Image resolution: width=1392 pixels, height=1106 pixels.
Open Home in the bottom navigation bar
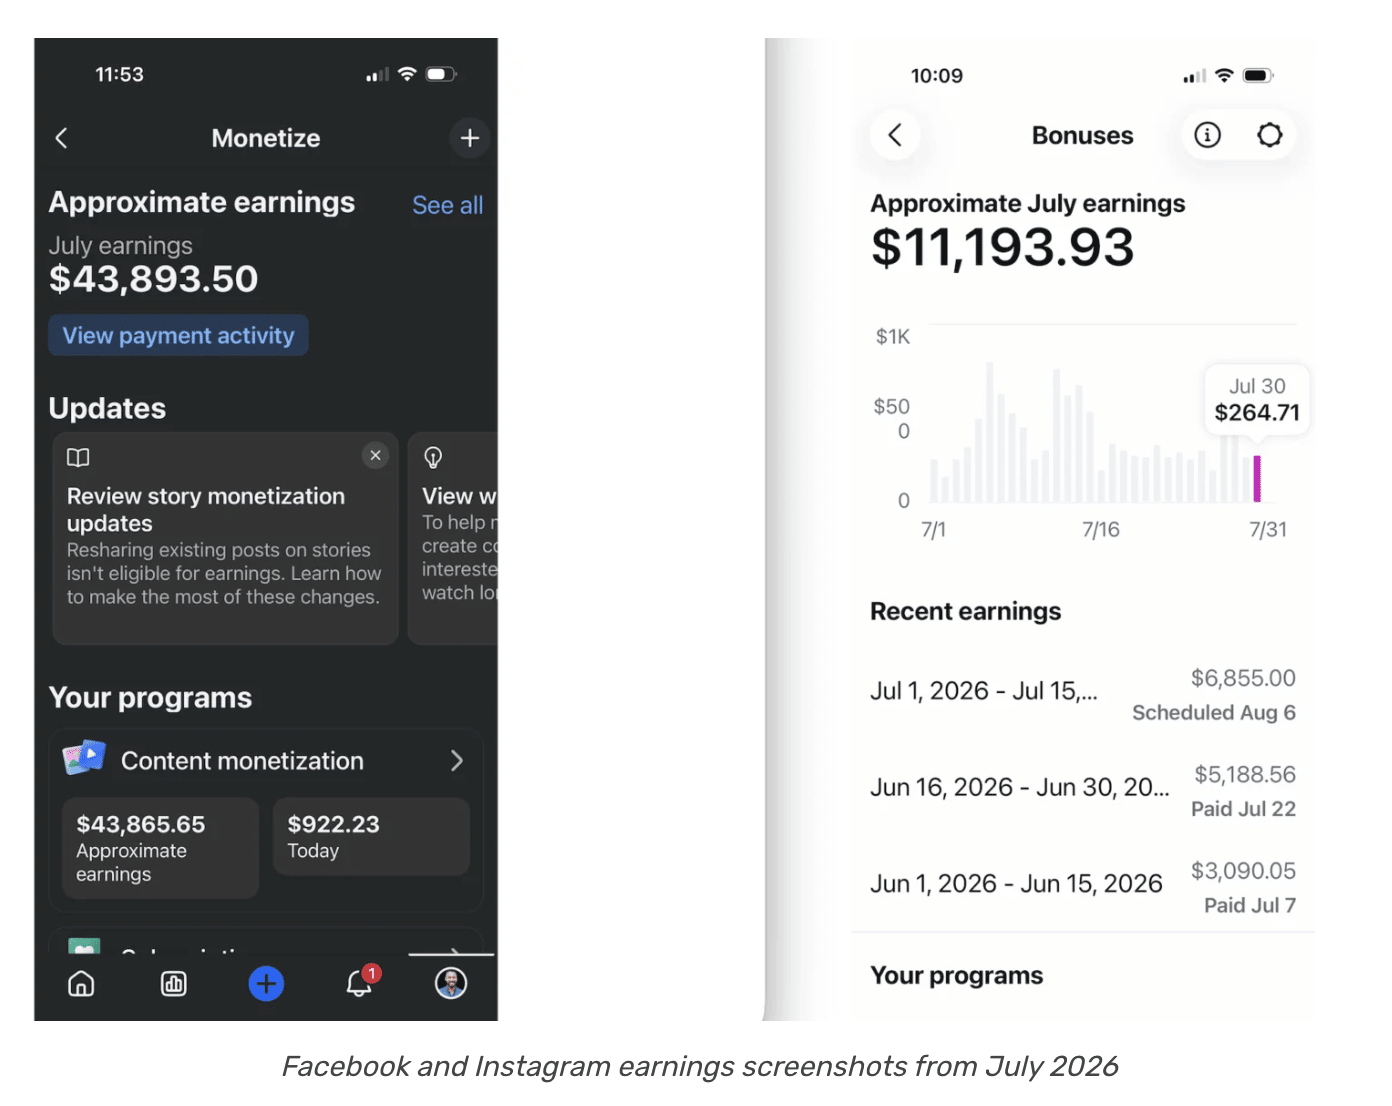[81, 984]
